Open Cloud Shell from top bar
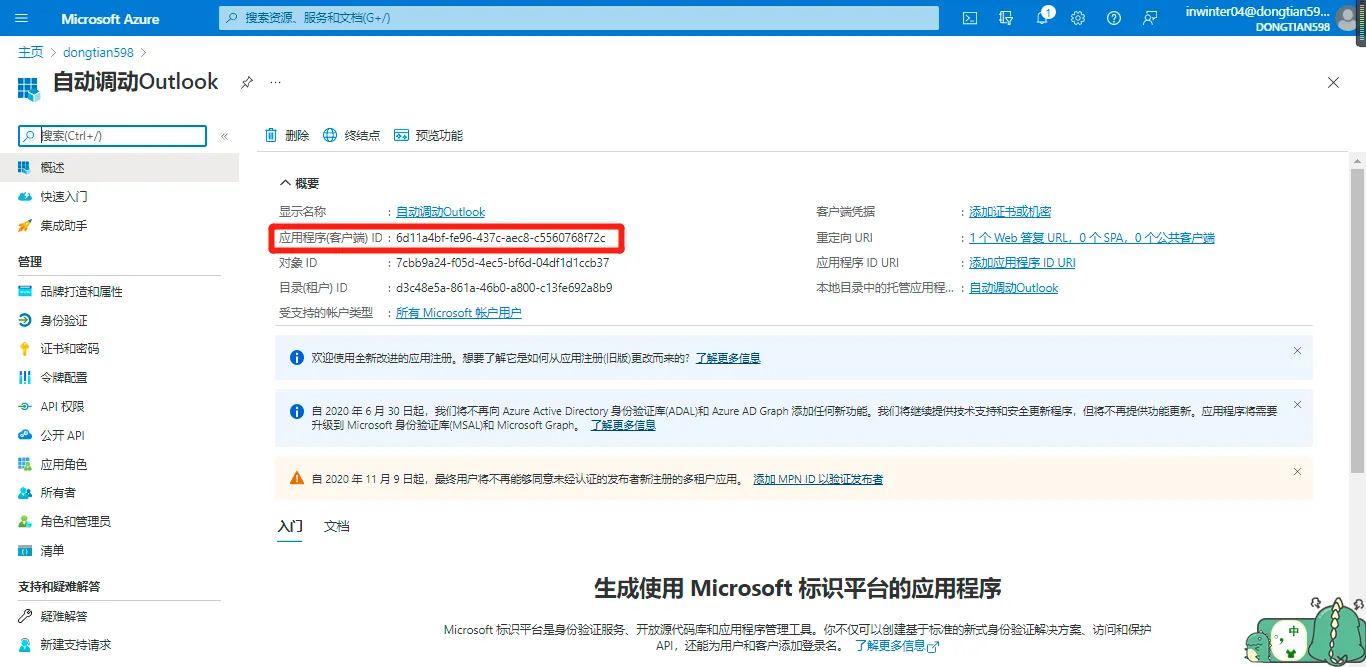Image resolution: width=1366 pixels, height=667 pixels. 969,18
